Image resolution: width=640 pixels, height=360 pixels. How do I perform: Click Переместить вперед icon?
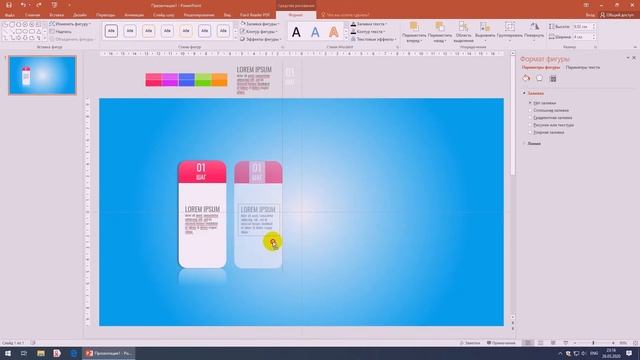414,27
